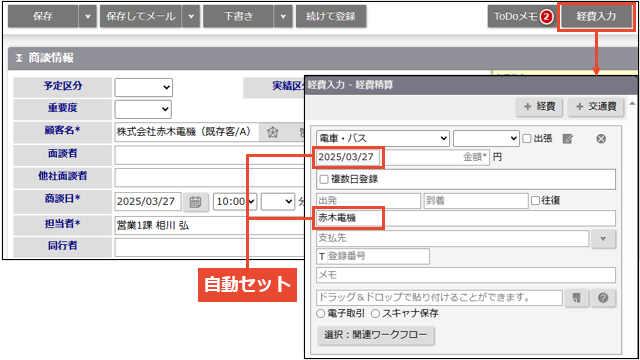Open the 予定区分 dropdown

(144, 87)
